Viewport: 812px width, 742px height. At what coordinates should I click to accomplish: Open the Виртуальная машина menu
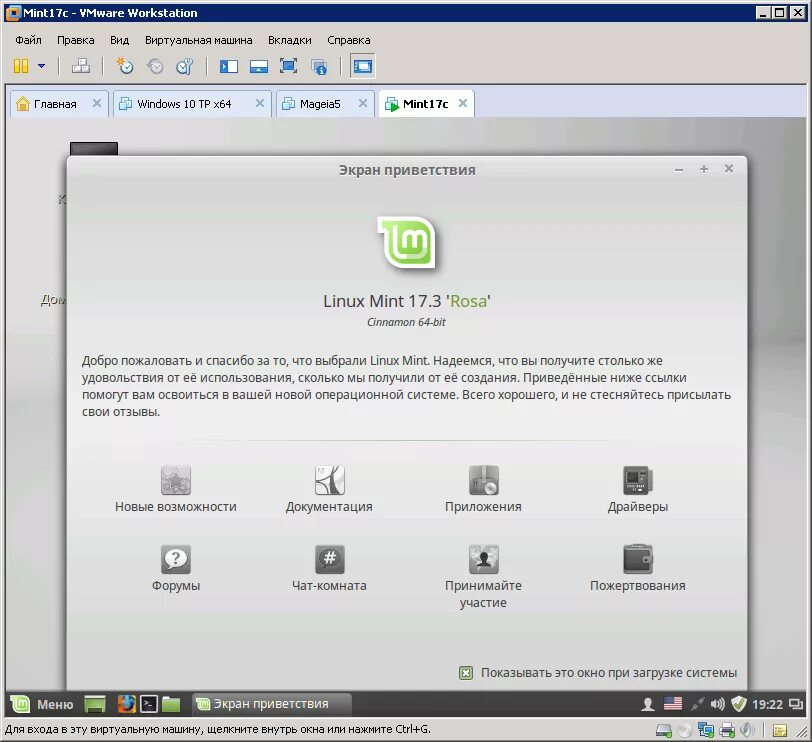pos(198,40)
